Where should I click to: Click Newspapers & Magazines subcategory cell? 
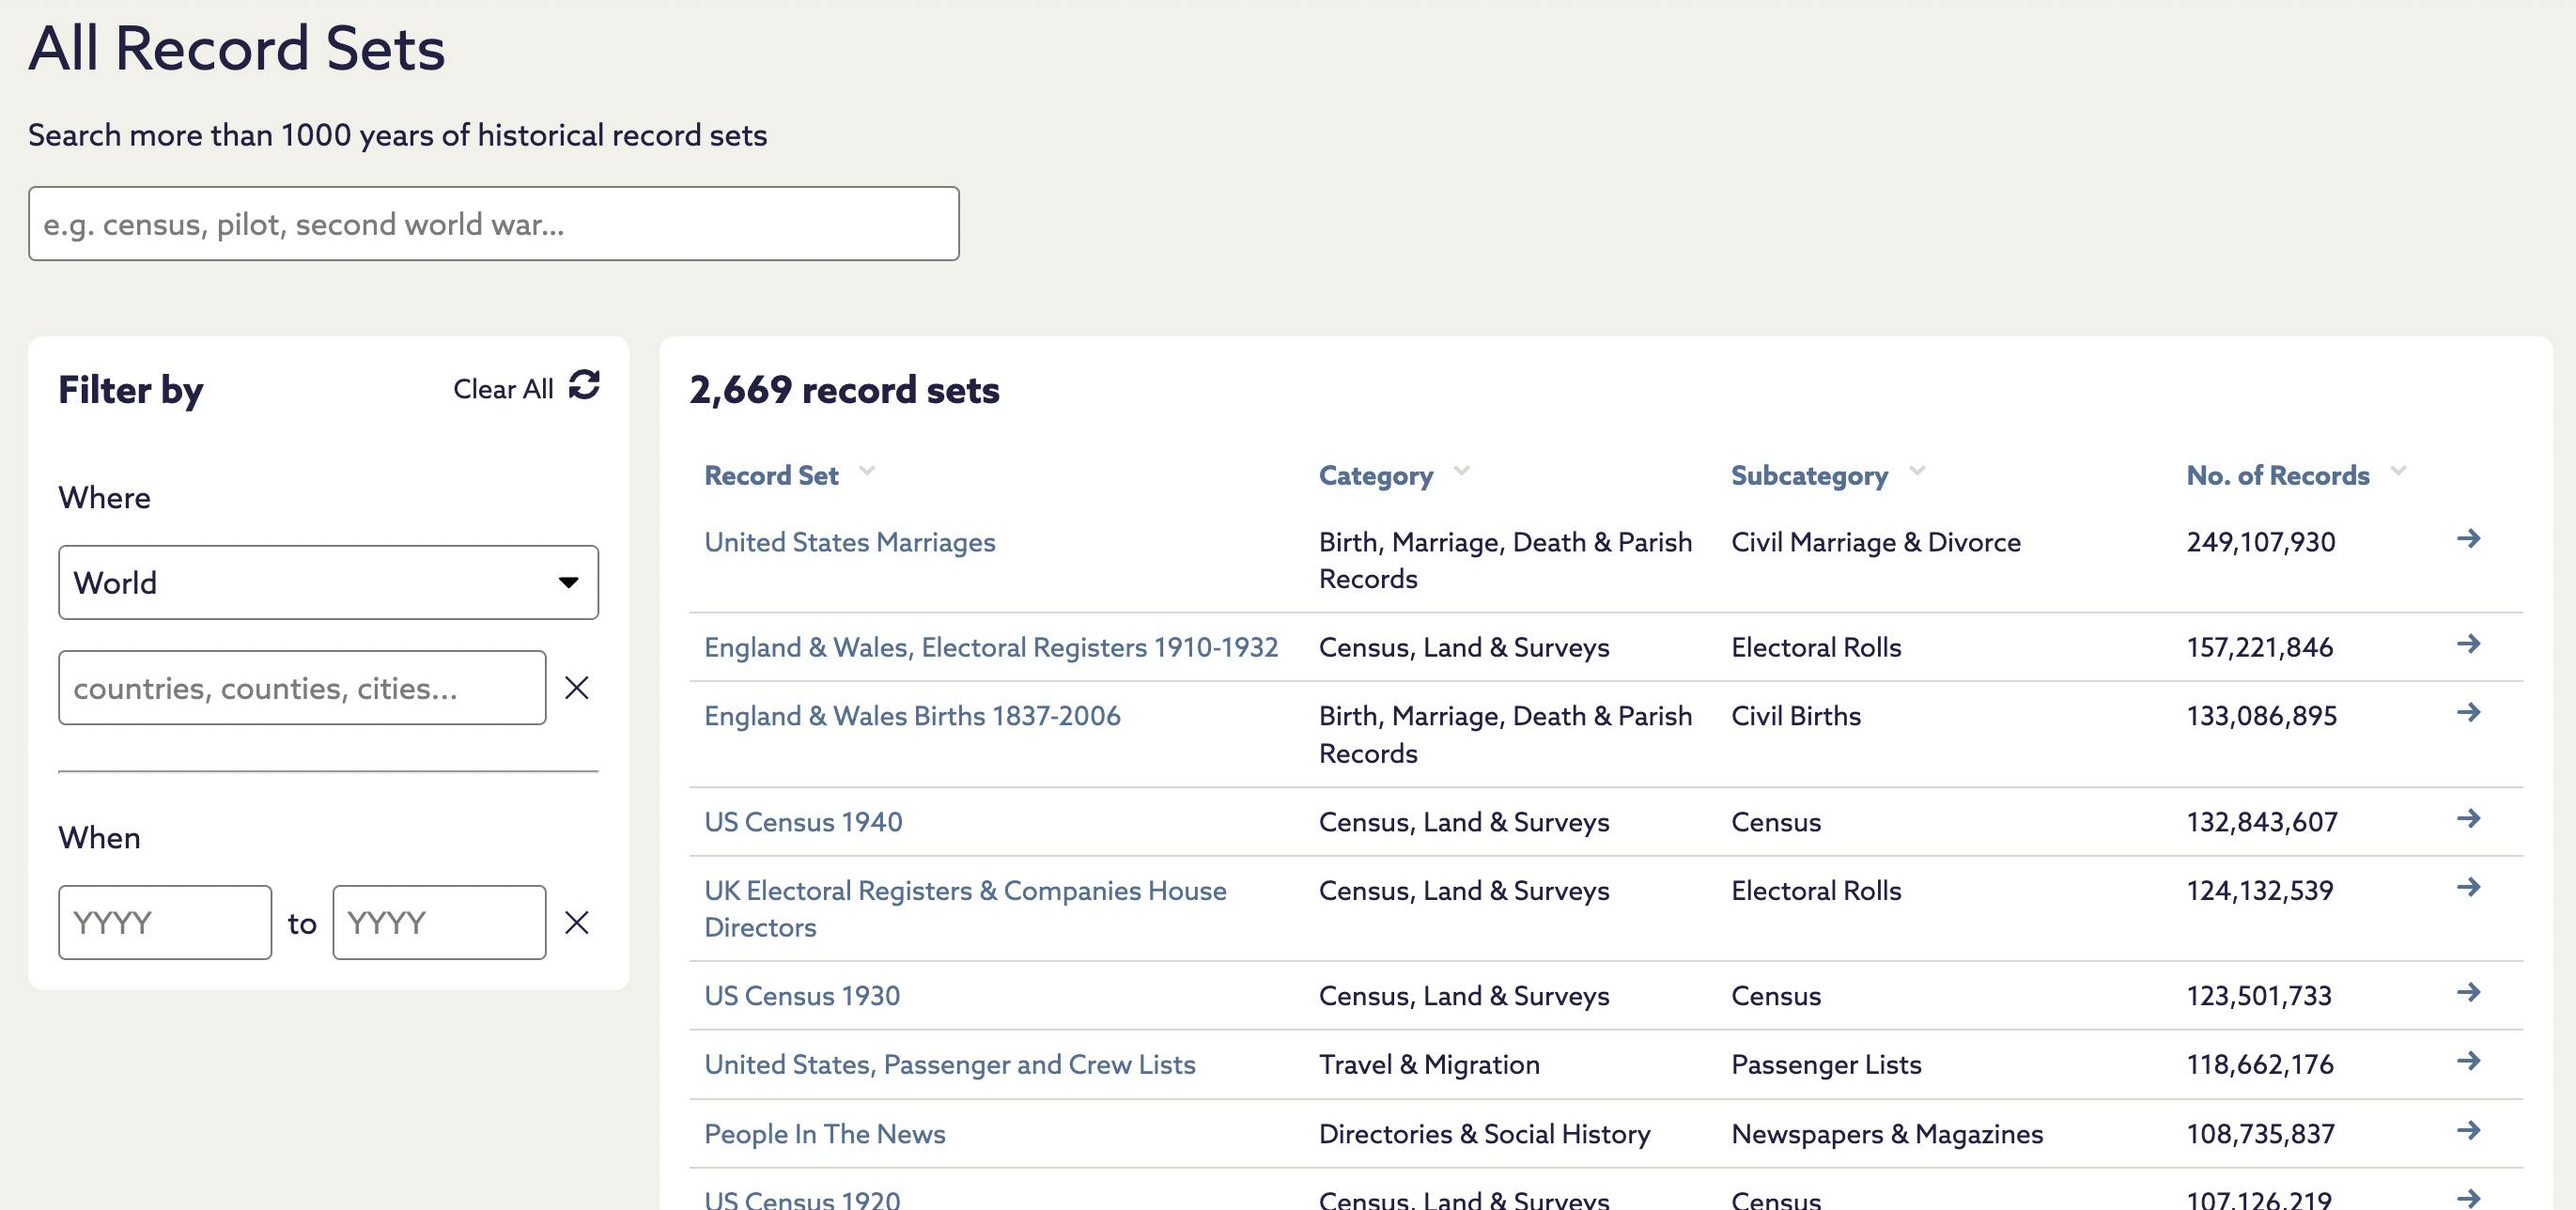[x=1887, y=1134]
